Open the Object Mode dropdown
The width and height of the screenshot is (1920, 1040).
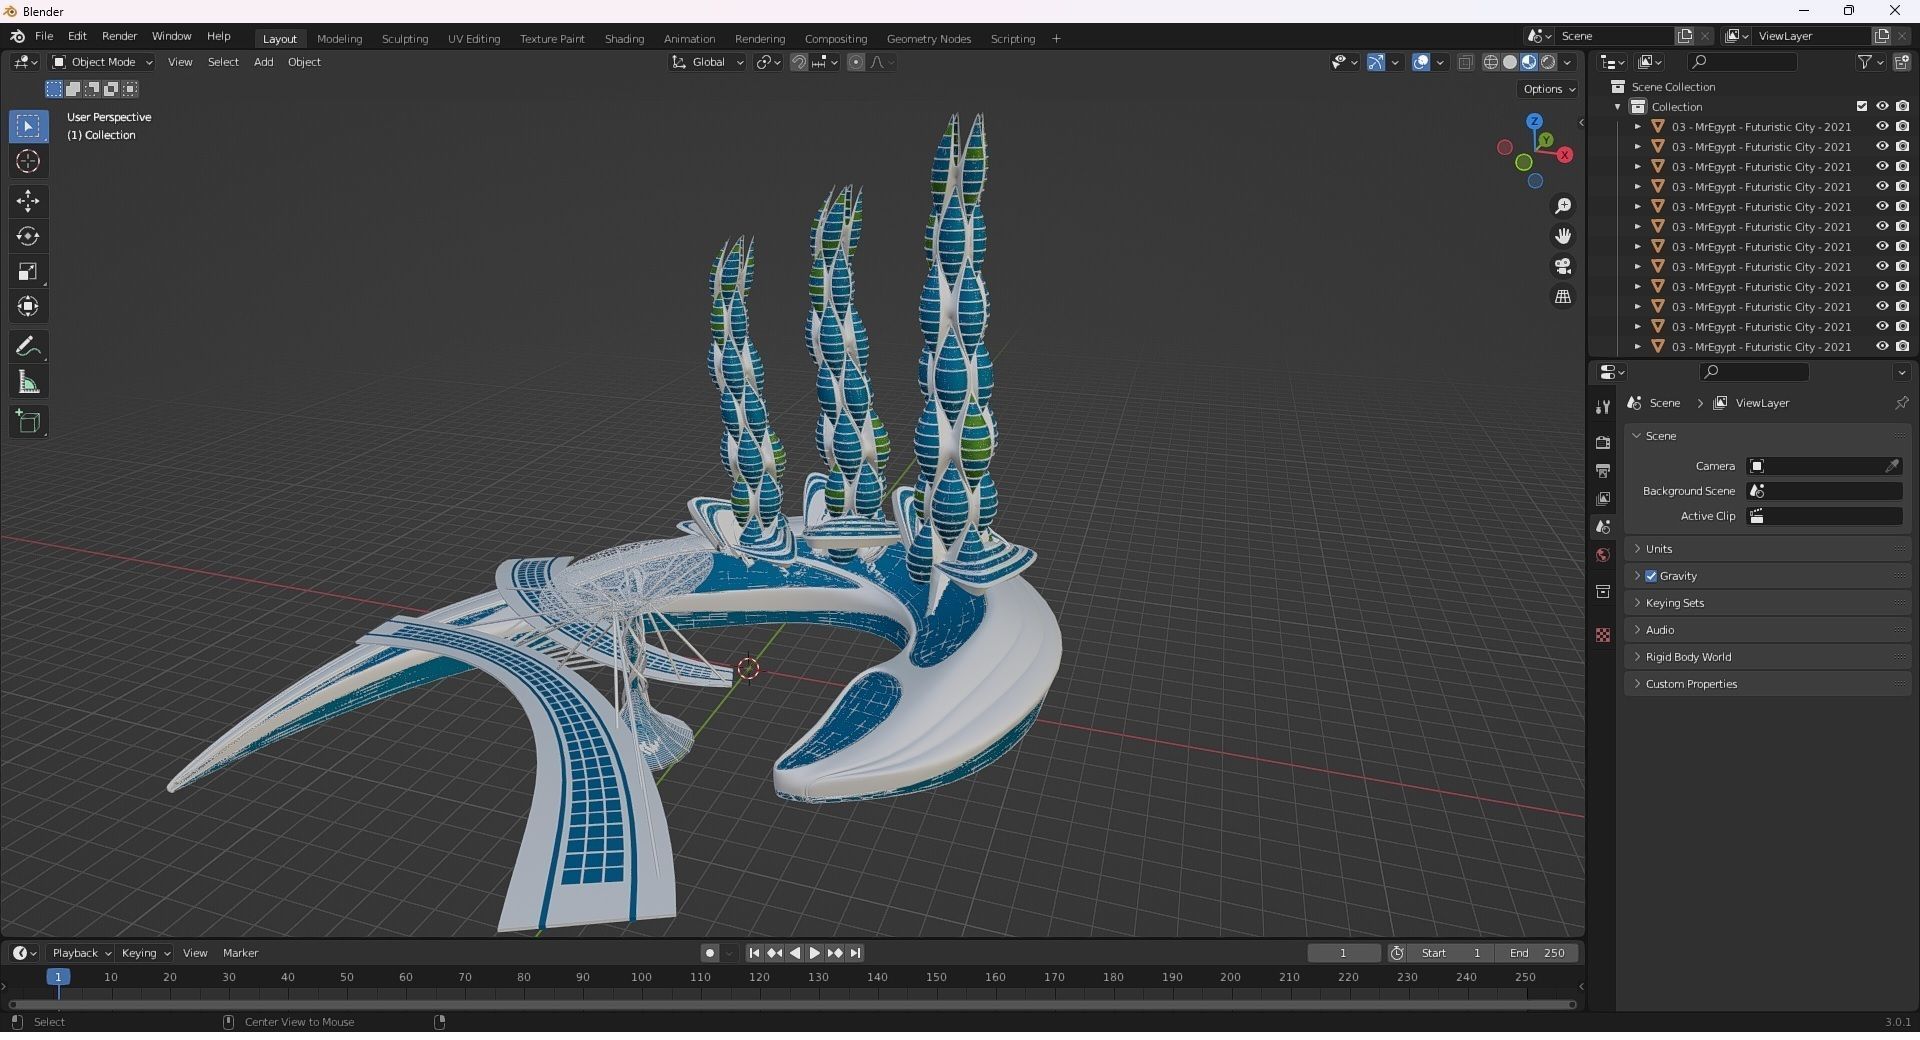click(x=103, y=62)
